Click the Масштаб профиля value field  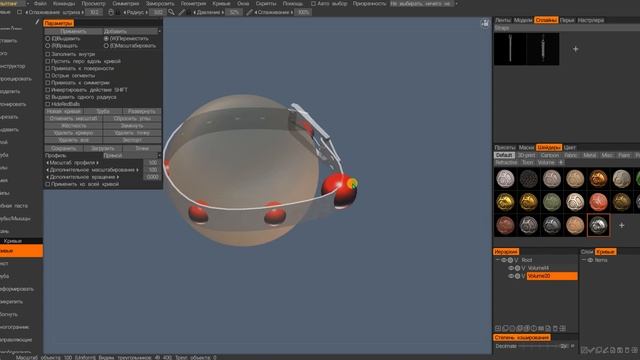click(x=153, y=162)
